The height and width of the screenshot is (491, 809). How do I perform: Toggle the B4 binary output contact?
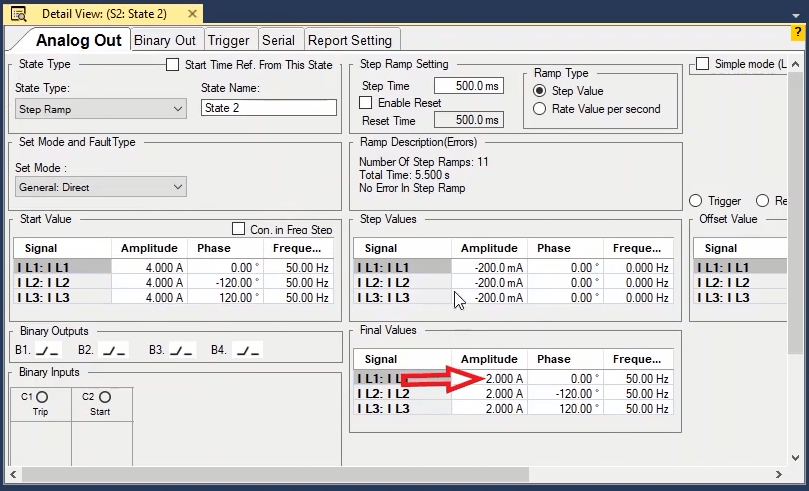[248, 350]
